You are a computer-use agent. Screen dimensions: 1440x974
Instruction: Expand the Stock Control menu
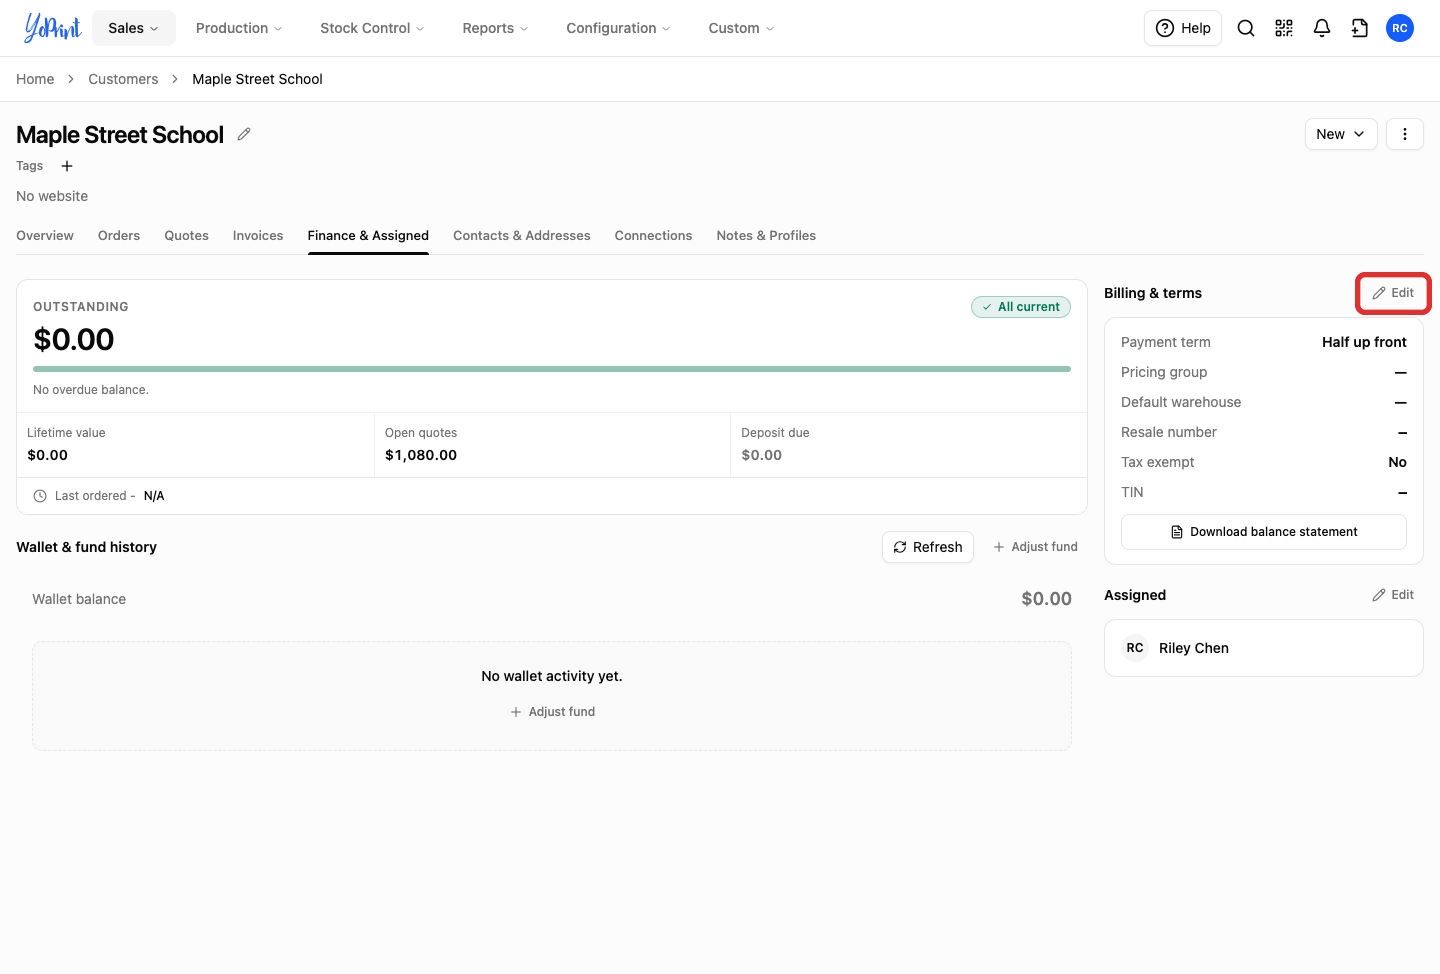[x=372, y=28]
